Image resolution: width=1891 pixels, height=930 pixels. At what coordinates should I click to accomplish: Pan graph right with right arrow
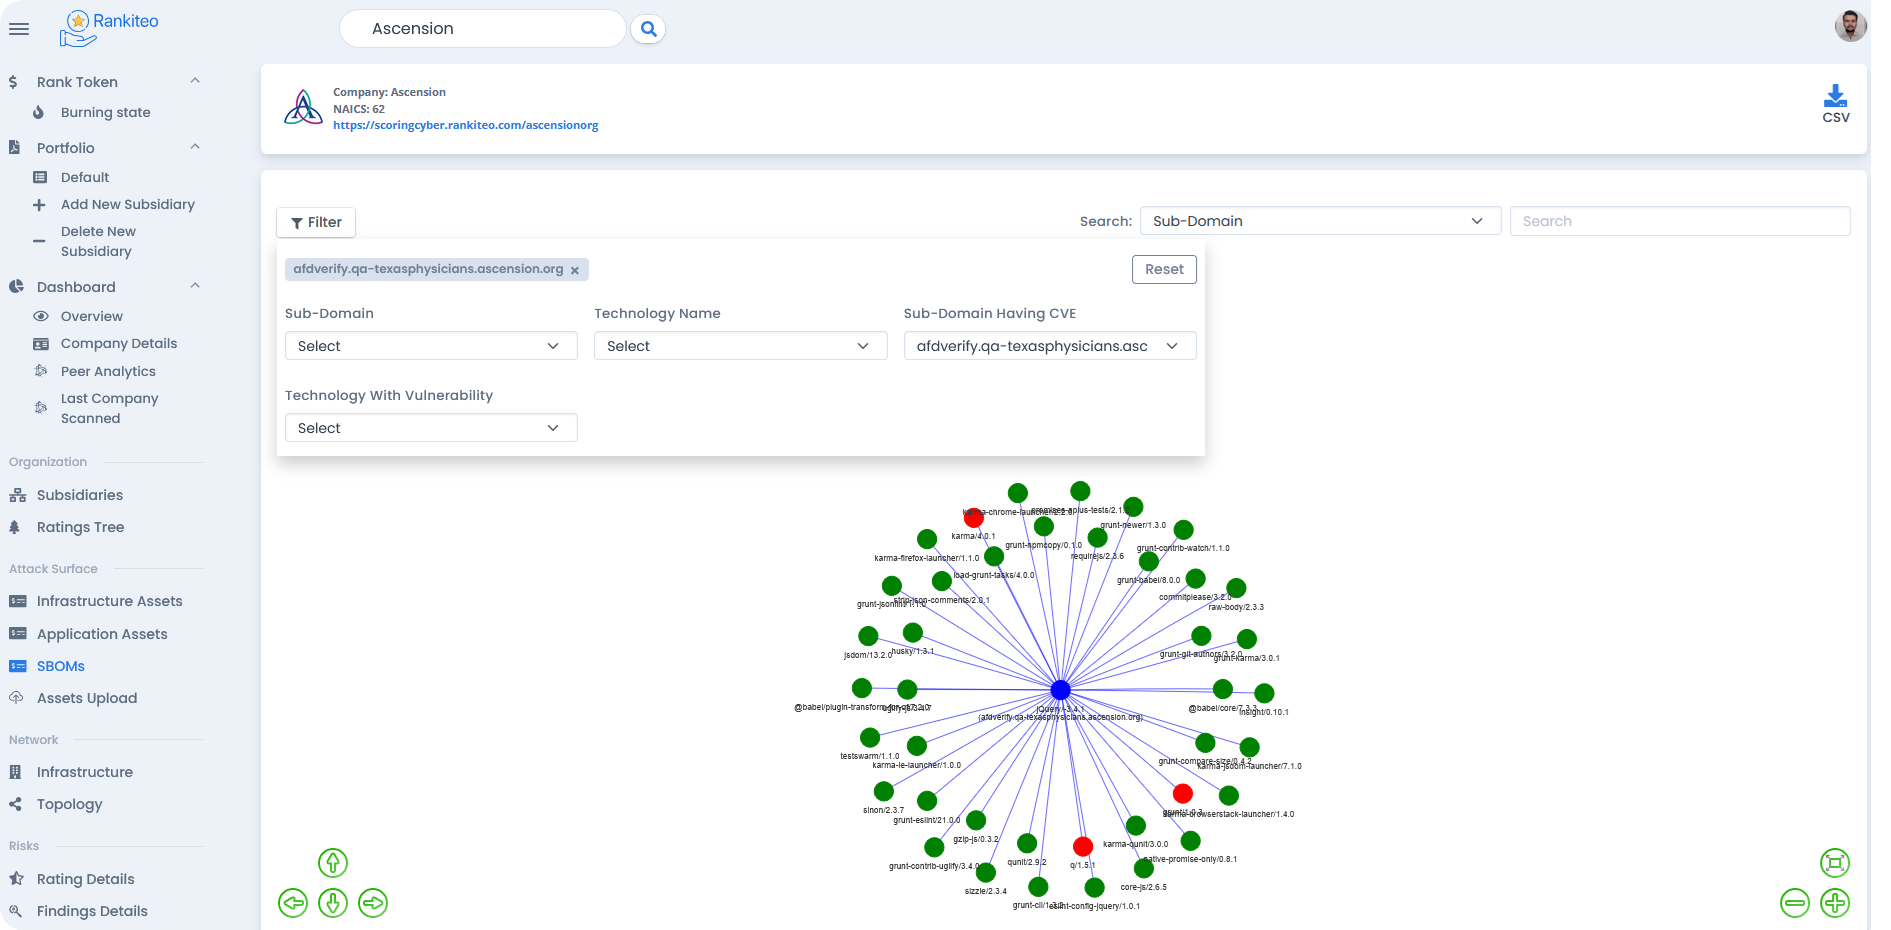click(373, 903)
